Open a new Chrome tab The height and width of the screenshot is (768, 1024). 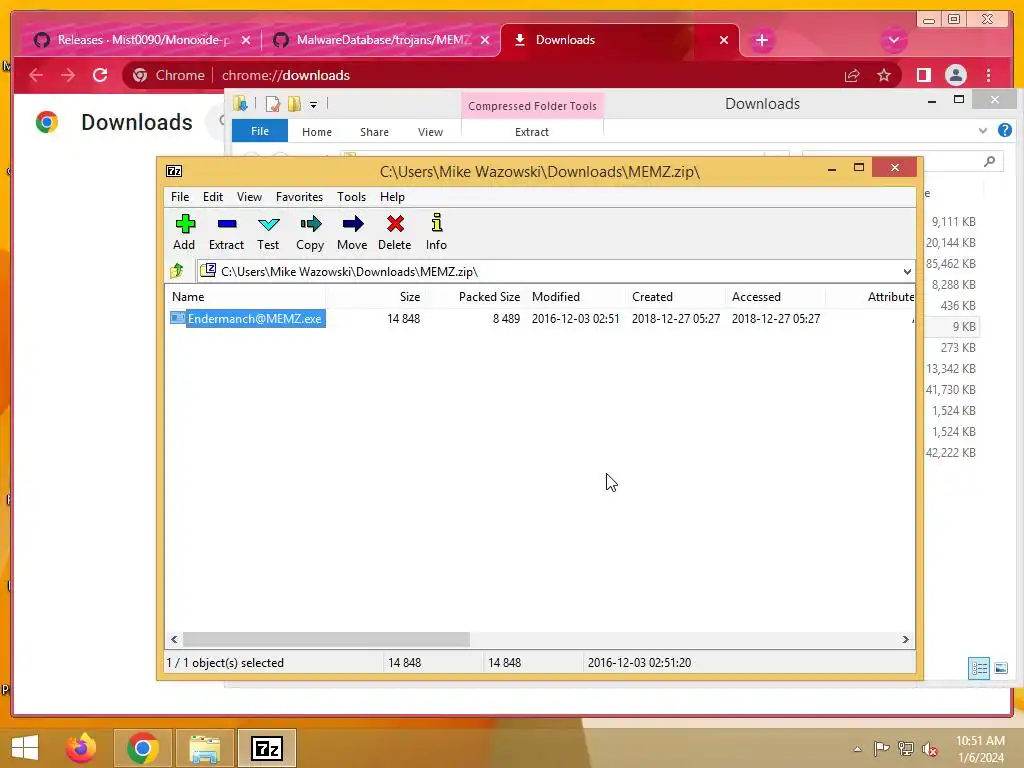(x=761, y=40)
